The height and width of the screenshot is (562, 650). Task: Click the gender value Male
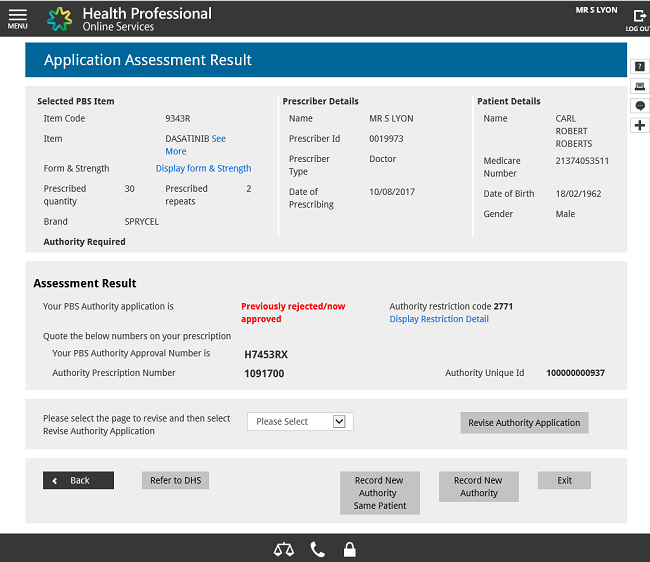pos(565,214)
